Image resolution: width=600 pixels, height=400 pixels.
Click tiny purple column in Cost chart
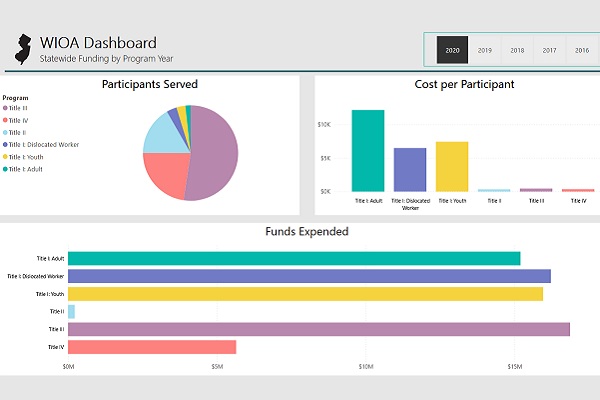pos(536,190)
